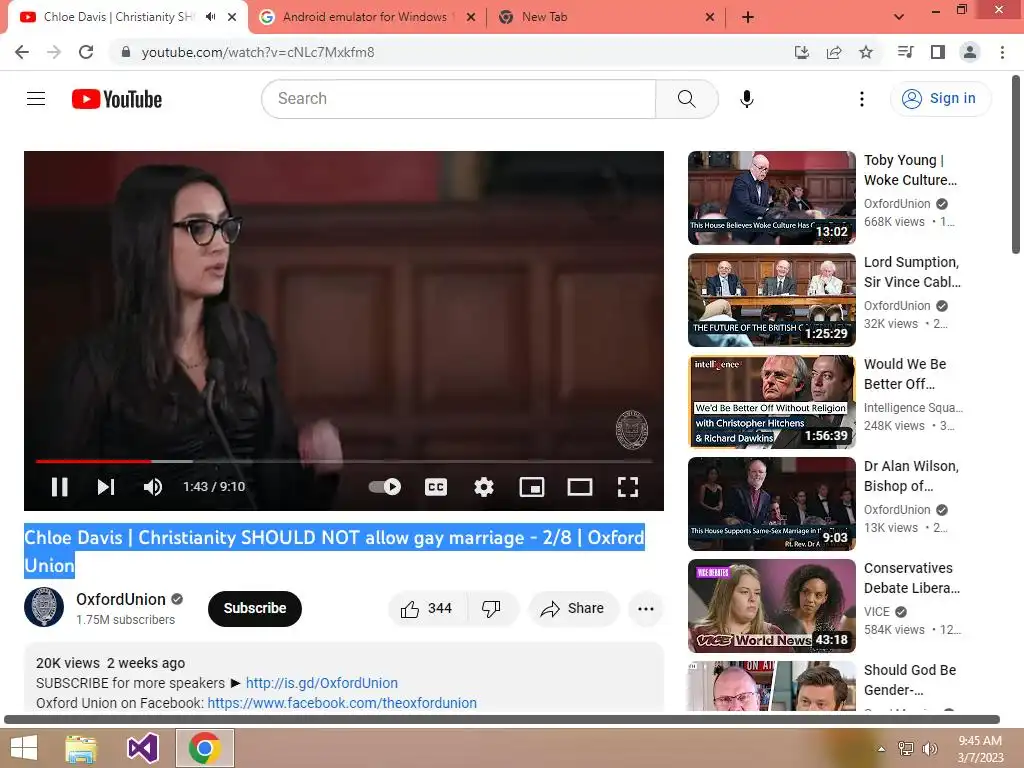Open taskbar clock and date
Image resolution: width=1024 pixels, height=768 pixels.
tap(980, 749)
